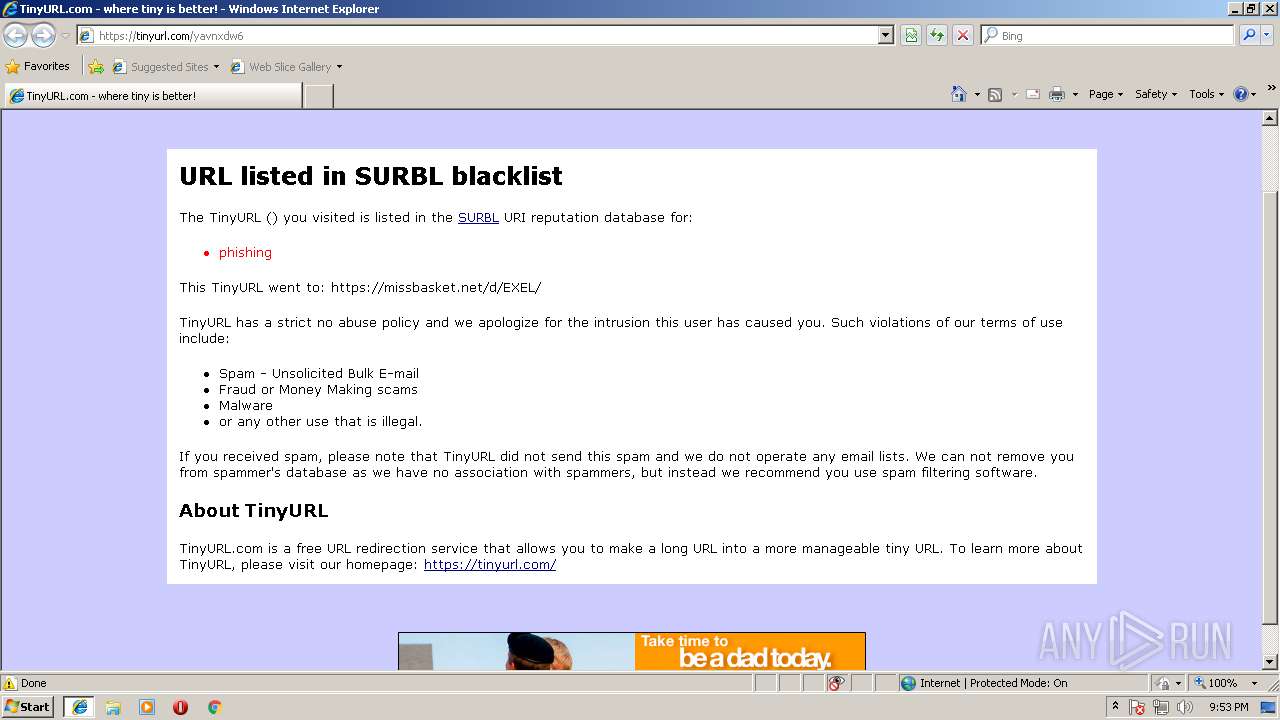Open the Page menu
The width and height of the screenshot is (1280, 720).
point(1106,94)
